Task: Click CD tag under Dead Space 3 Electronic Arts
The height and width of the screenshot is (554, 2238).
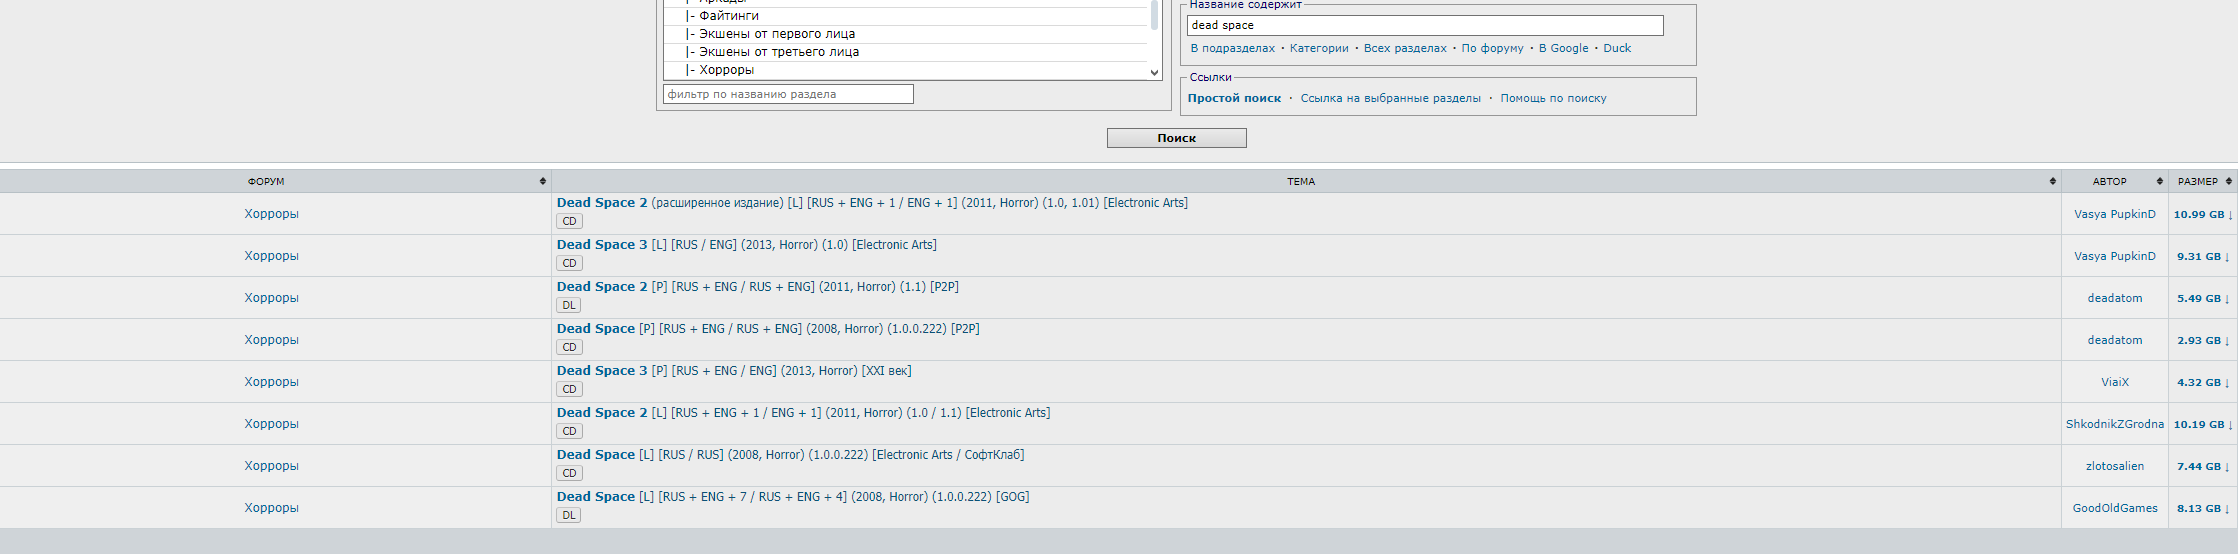Action: (x=569, y=263)
